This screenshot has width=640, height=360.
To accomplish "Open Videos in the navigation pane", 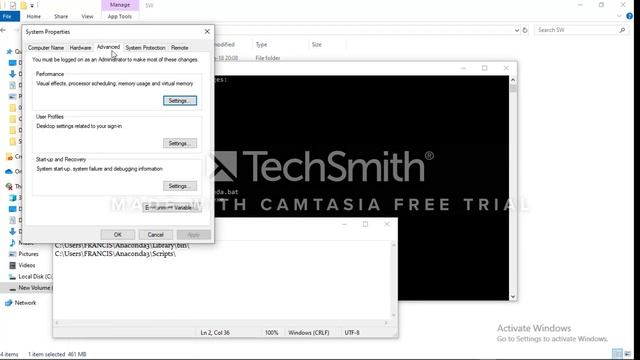I will point(27,265).
